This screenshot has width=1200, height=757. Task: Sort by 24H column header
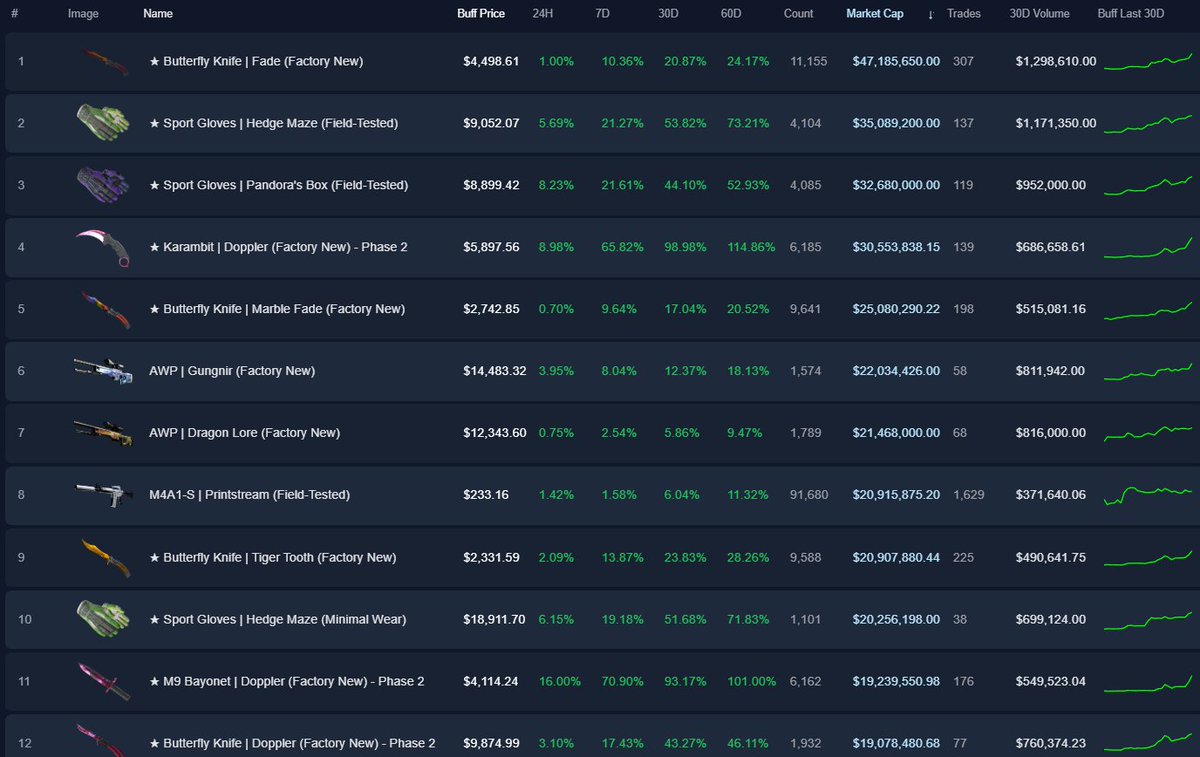click(545, 14)
